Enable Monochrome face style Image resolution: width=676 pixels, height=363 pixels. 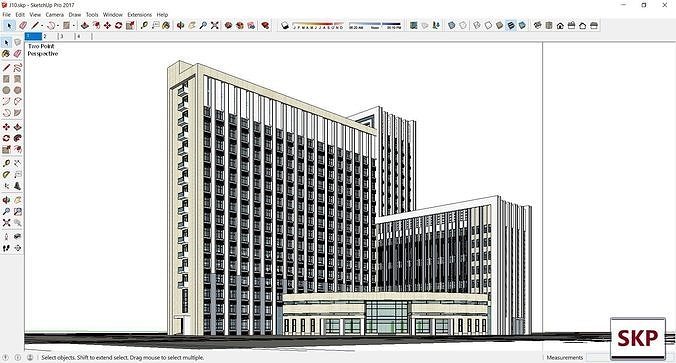coord(522,25)
